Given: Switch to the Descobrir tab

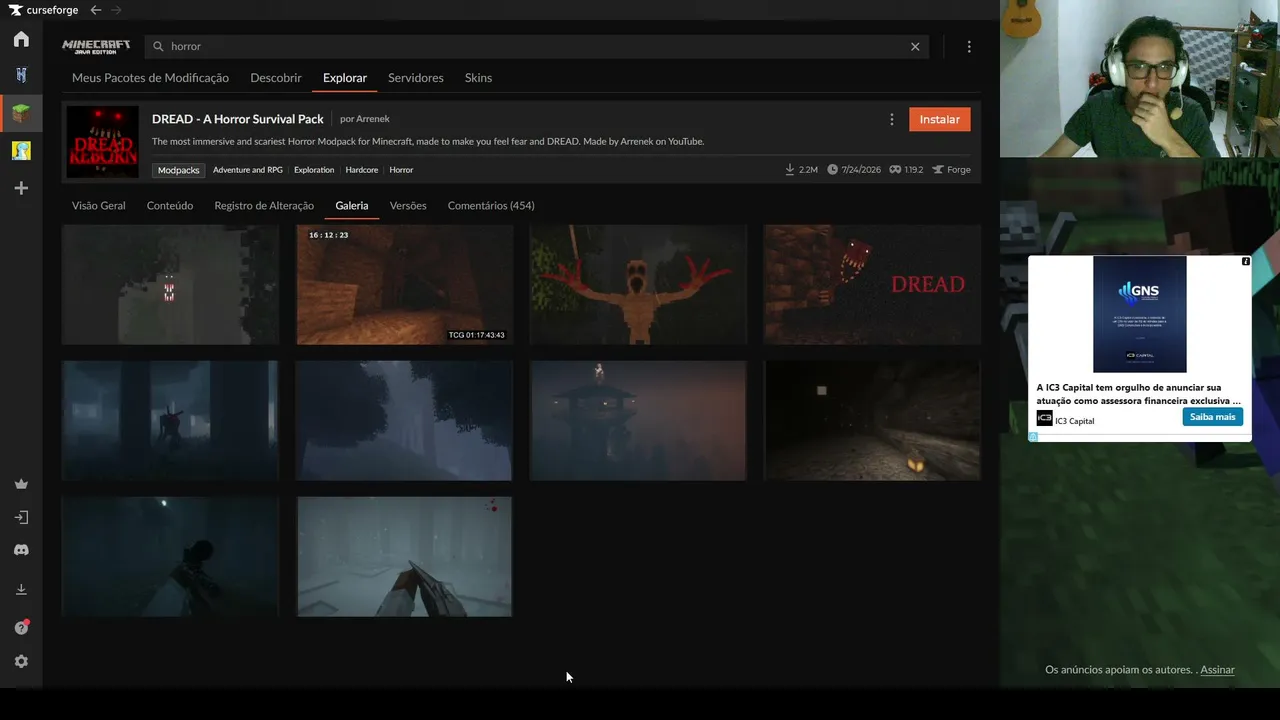Looking at the screenshot, I should pyautogui.click(x=276, y=78).
